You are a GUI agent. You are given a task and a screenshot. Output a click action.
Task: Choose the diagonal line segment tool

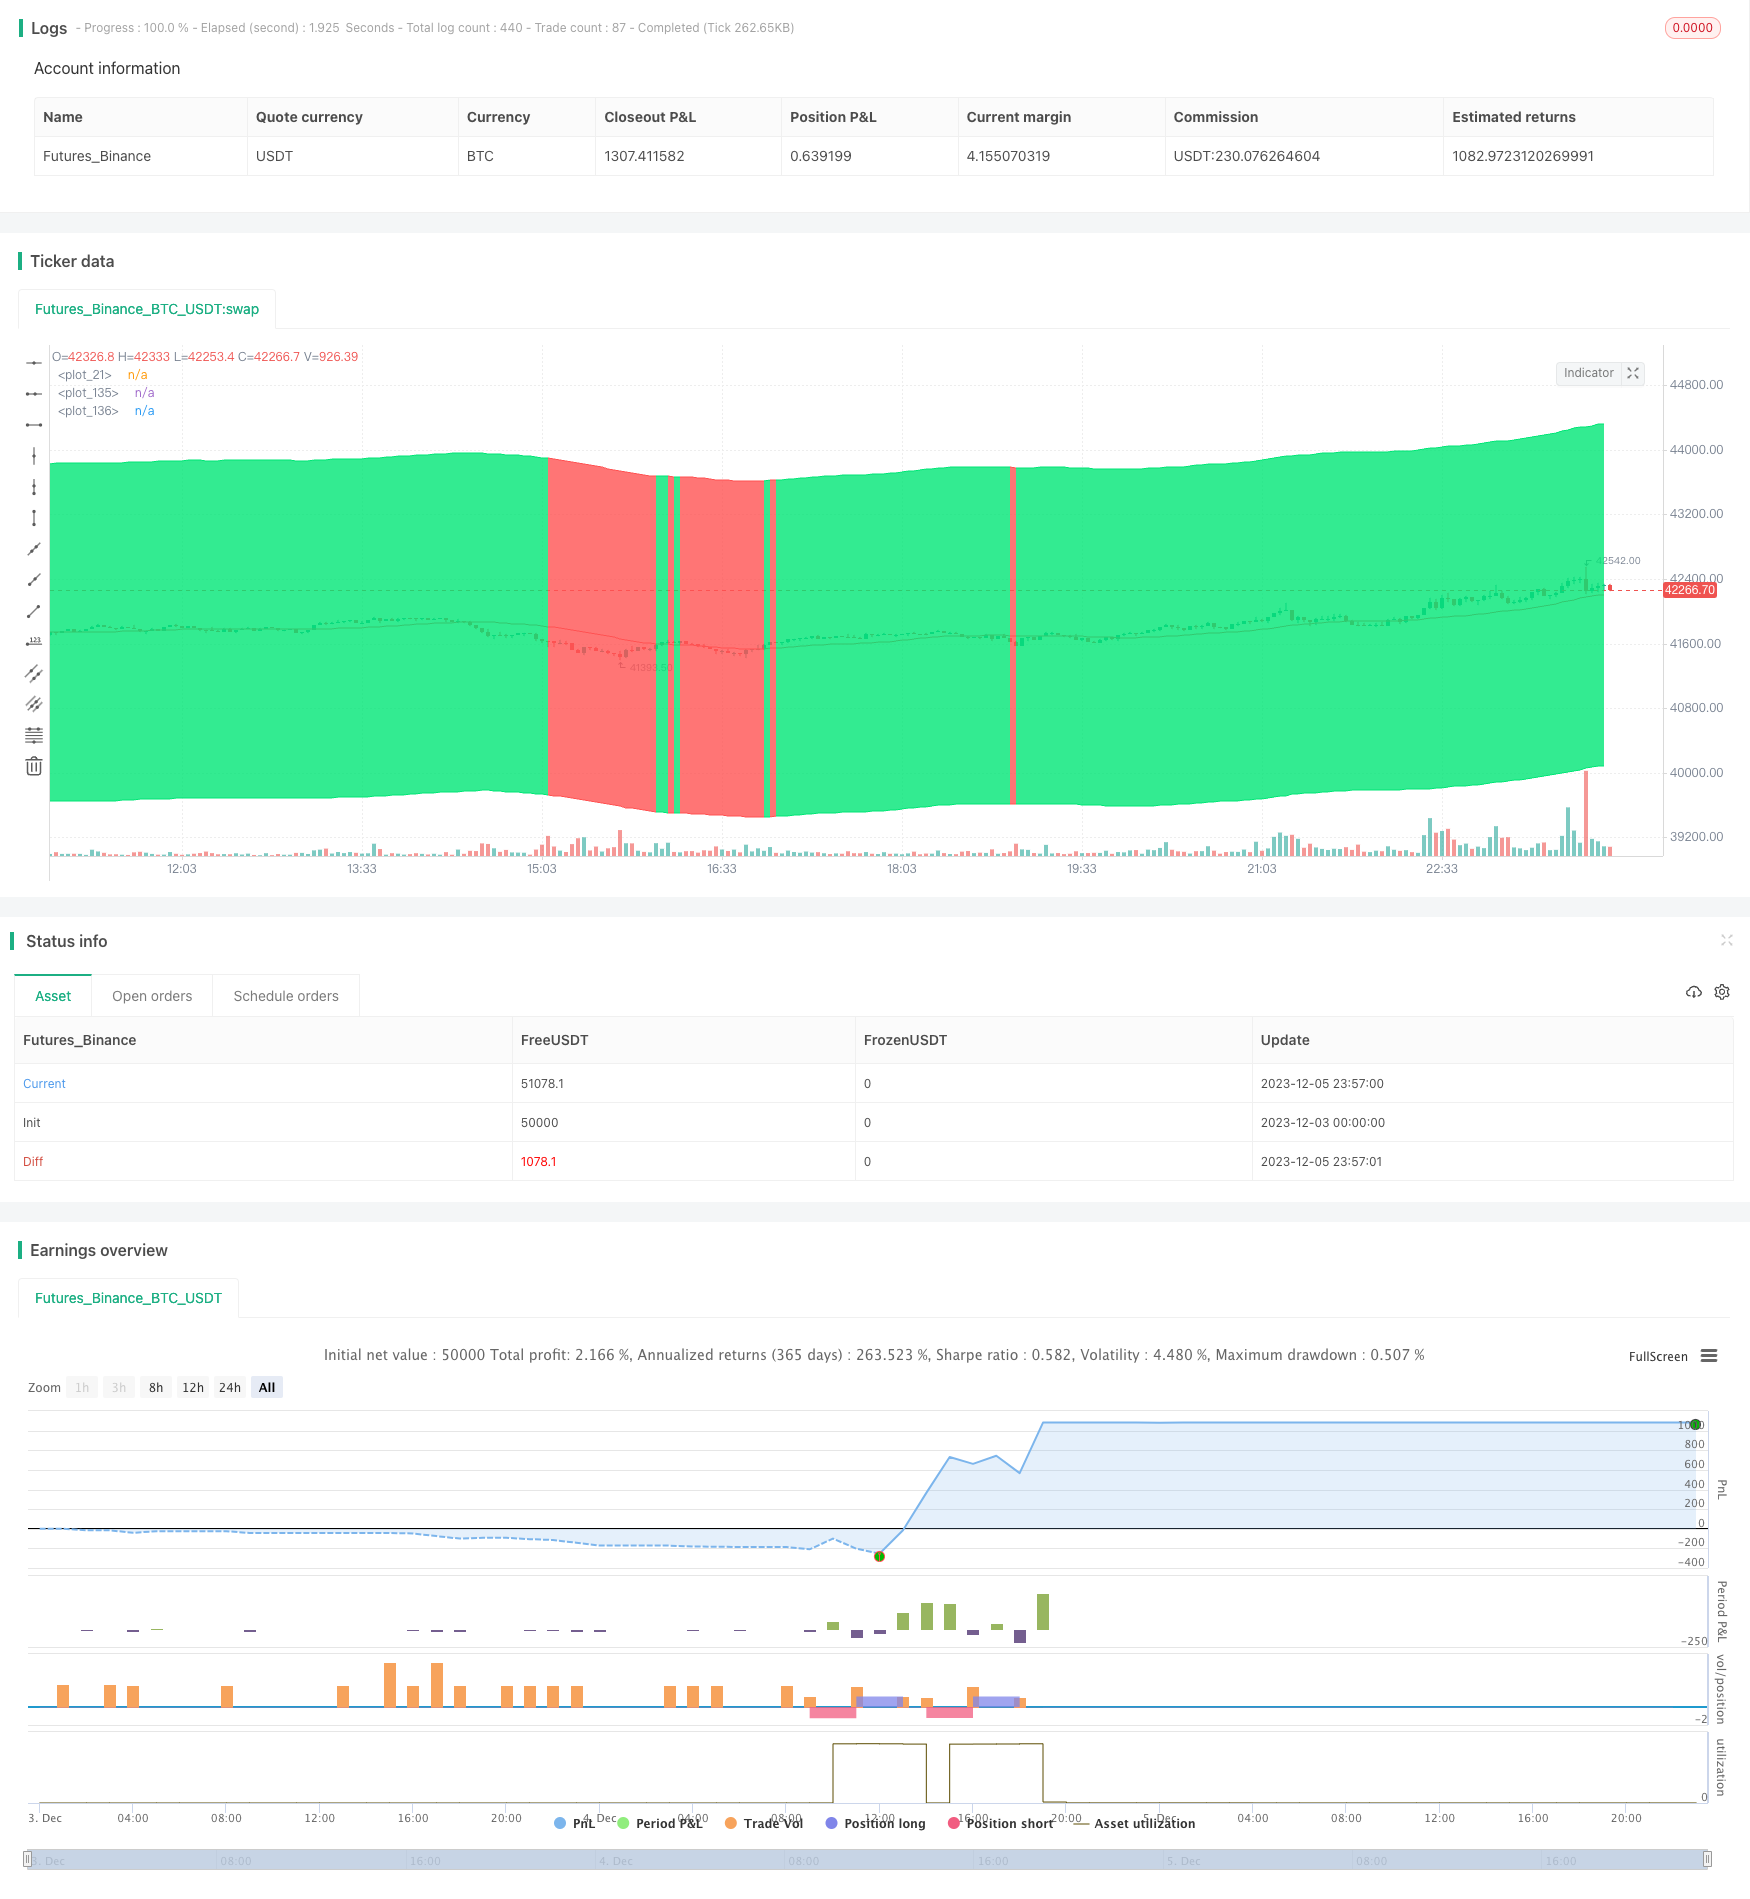click(34, 611)
